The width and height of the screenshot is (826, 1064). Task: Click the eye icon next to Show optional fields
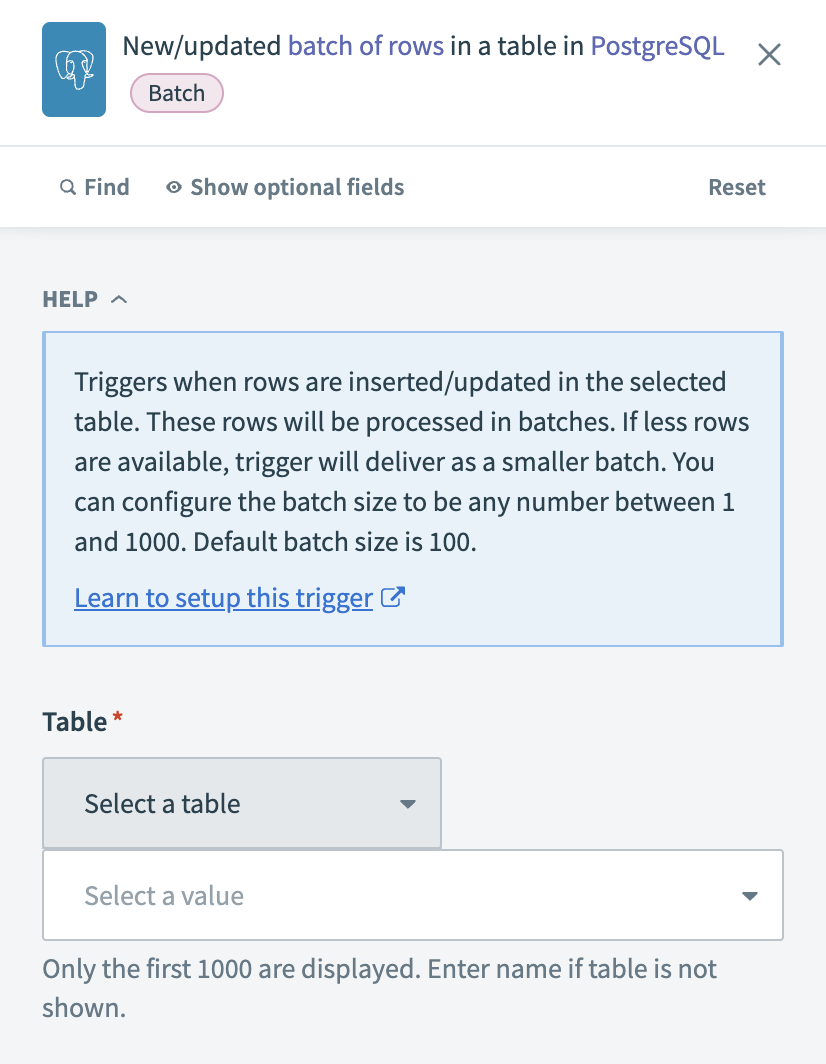[173, 187]
